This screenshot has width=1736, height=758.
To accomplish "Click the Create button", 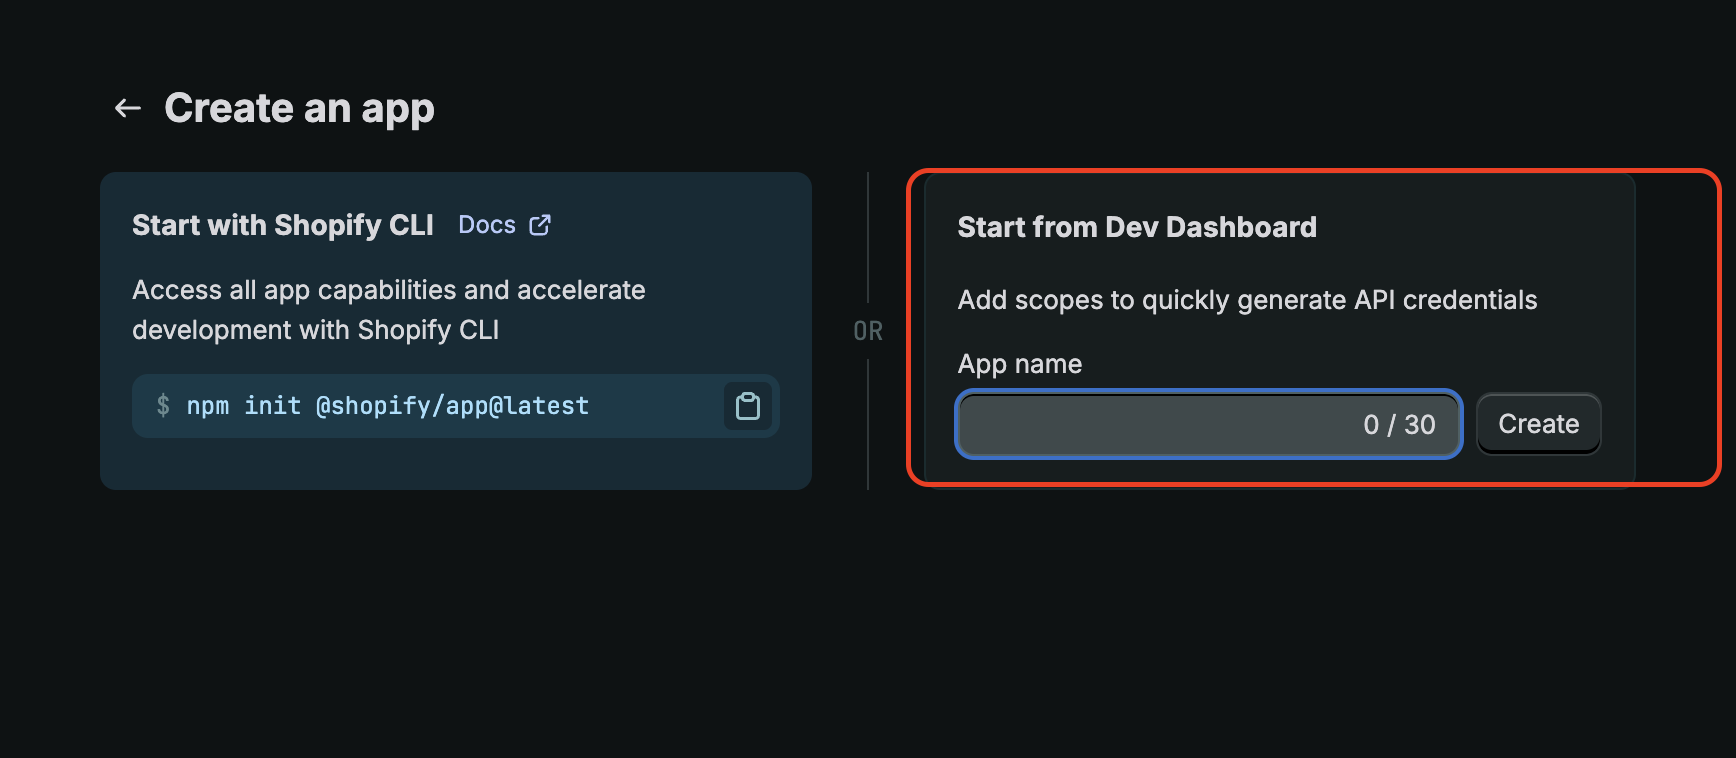I will 1538,424.
